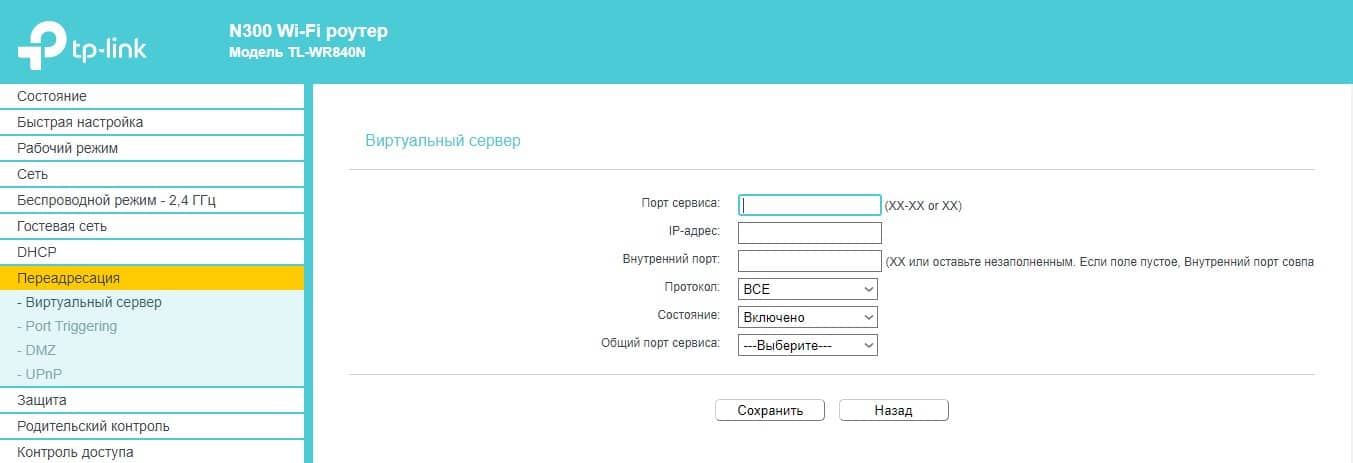
Task: Collapse the Переадресация menu section
Action: (x=68, y=278)
